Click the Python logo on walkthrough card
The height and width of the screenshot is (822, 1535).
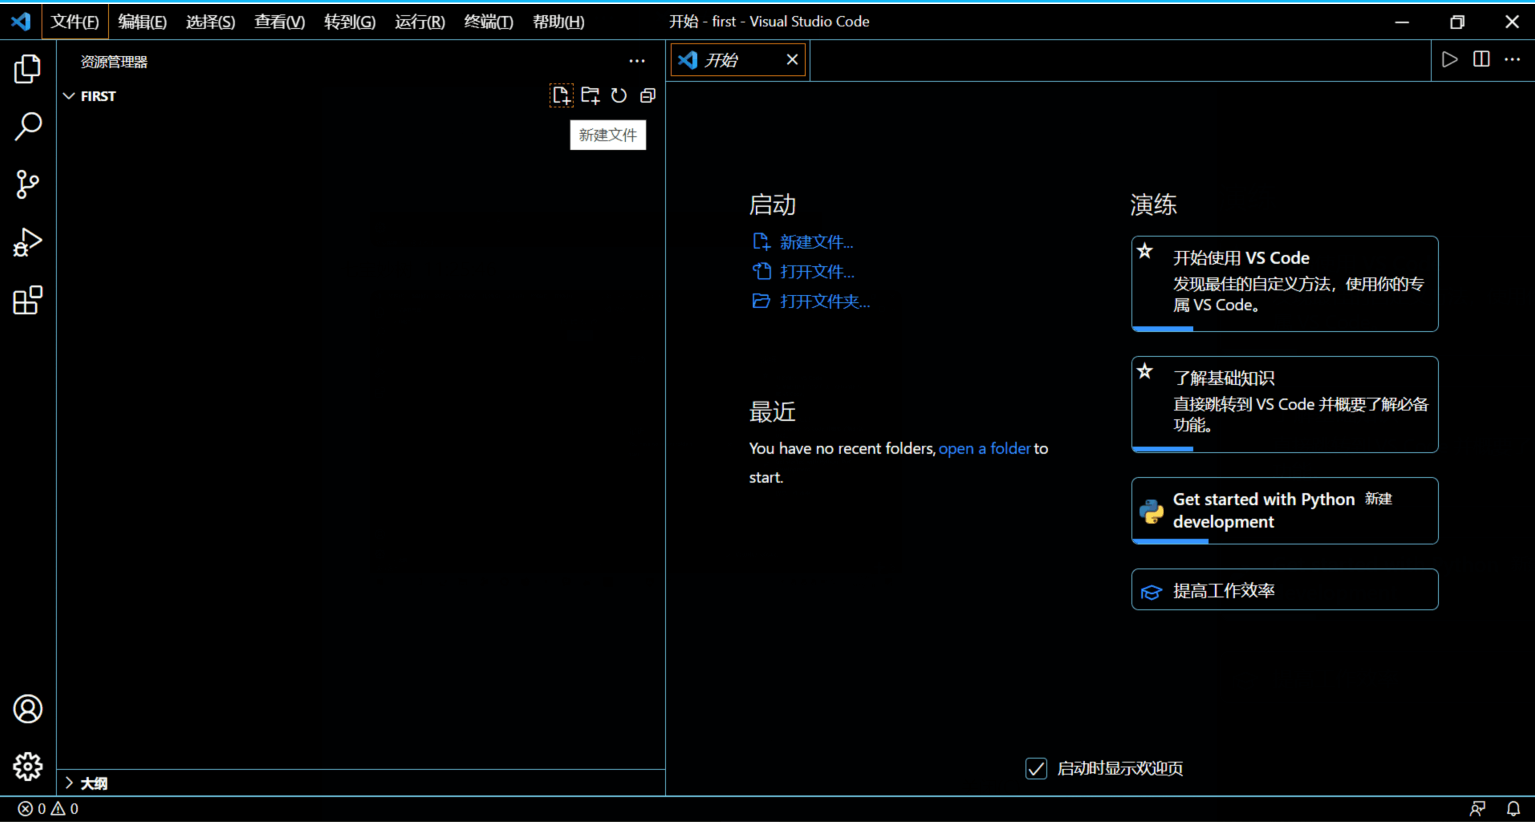tap(1152, 511)
